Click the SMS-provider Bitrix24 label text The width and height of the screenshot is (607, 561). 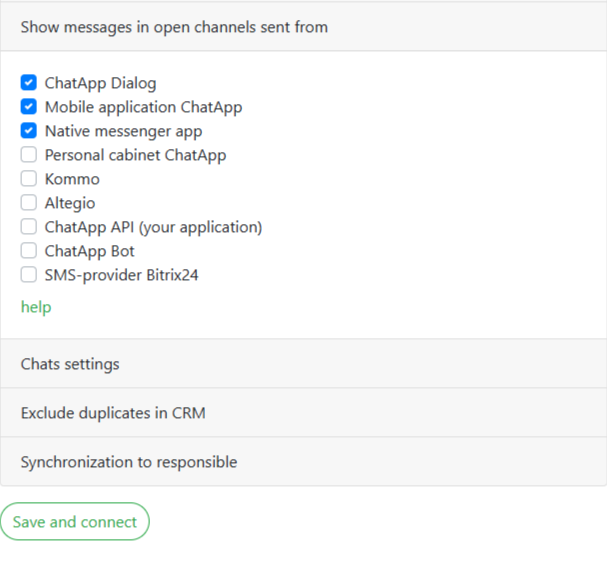click(121, 275)
